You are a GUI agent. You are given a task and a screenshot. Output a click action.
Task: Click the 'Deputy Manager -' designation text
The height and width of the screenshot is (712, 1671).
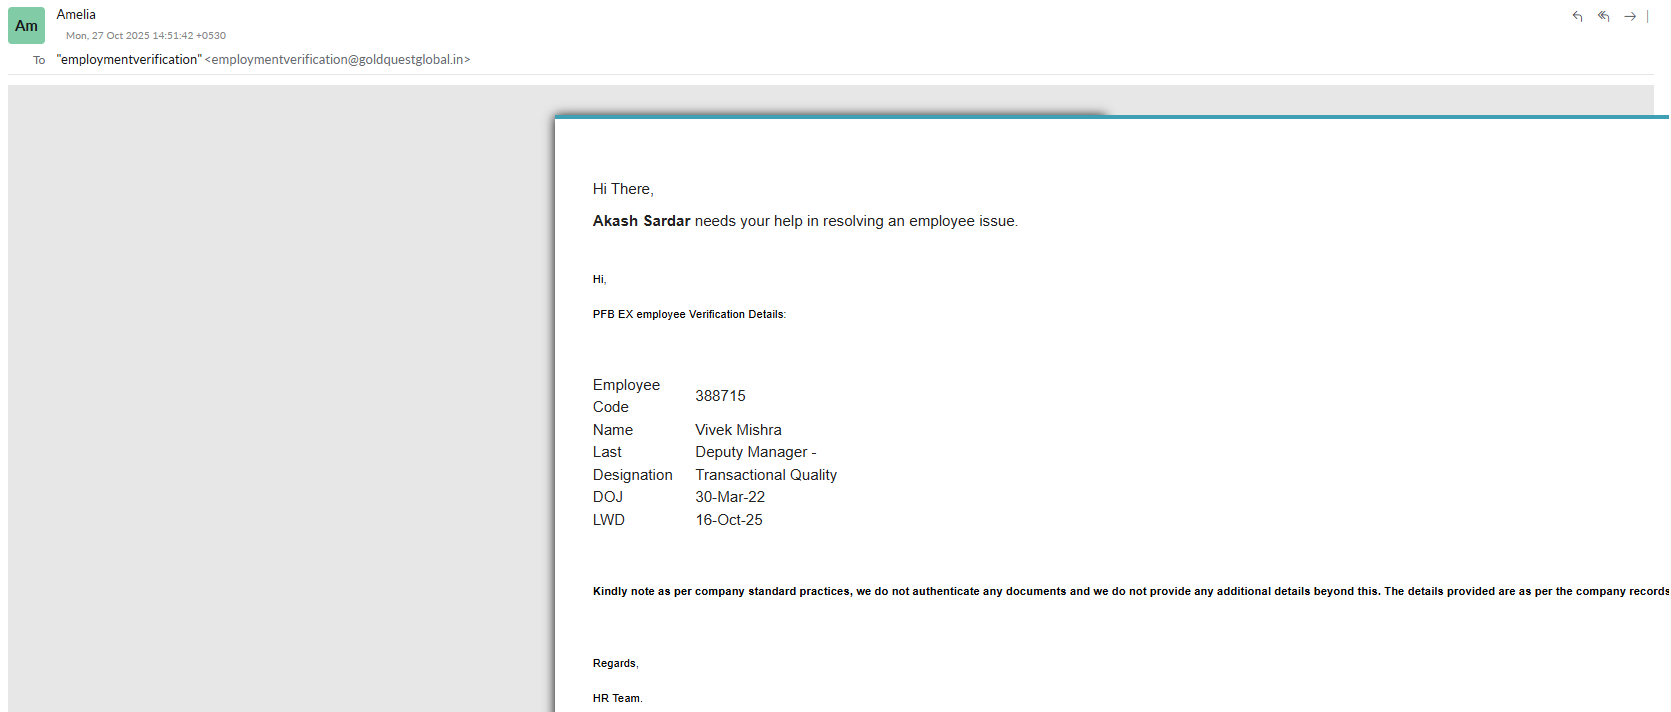(755, 452)
